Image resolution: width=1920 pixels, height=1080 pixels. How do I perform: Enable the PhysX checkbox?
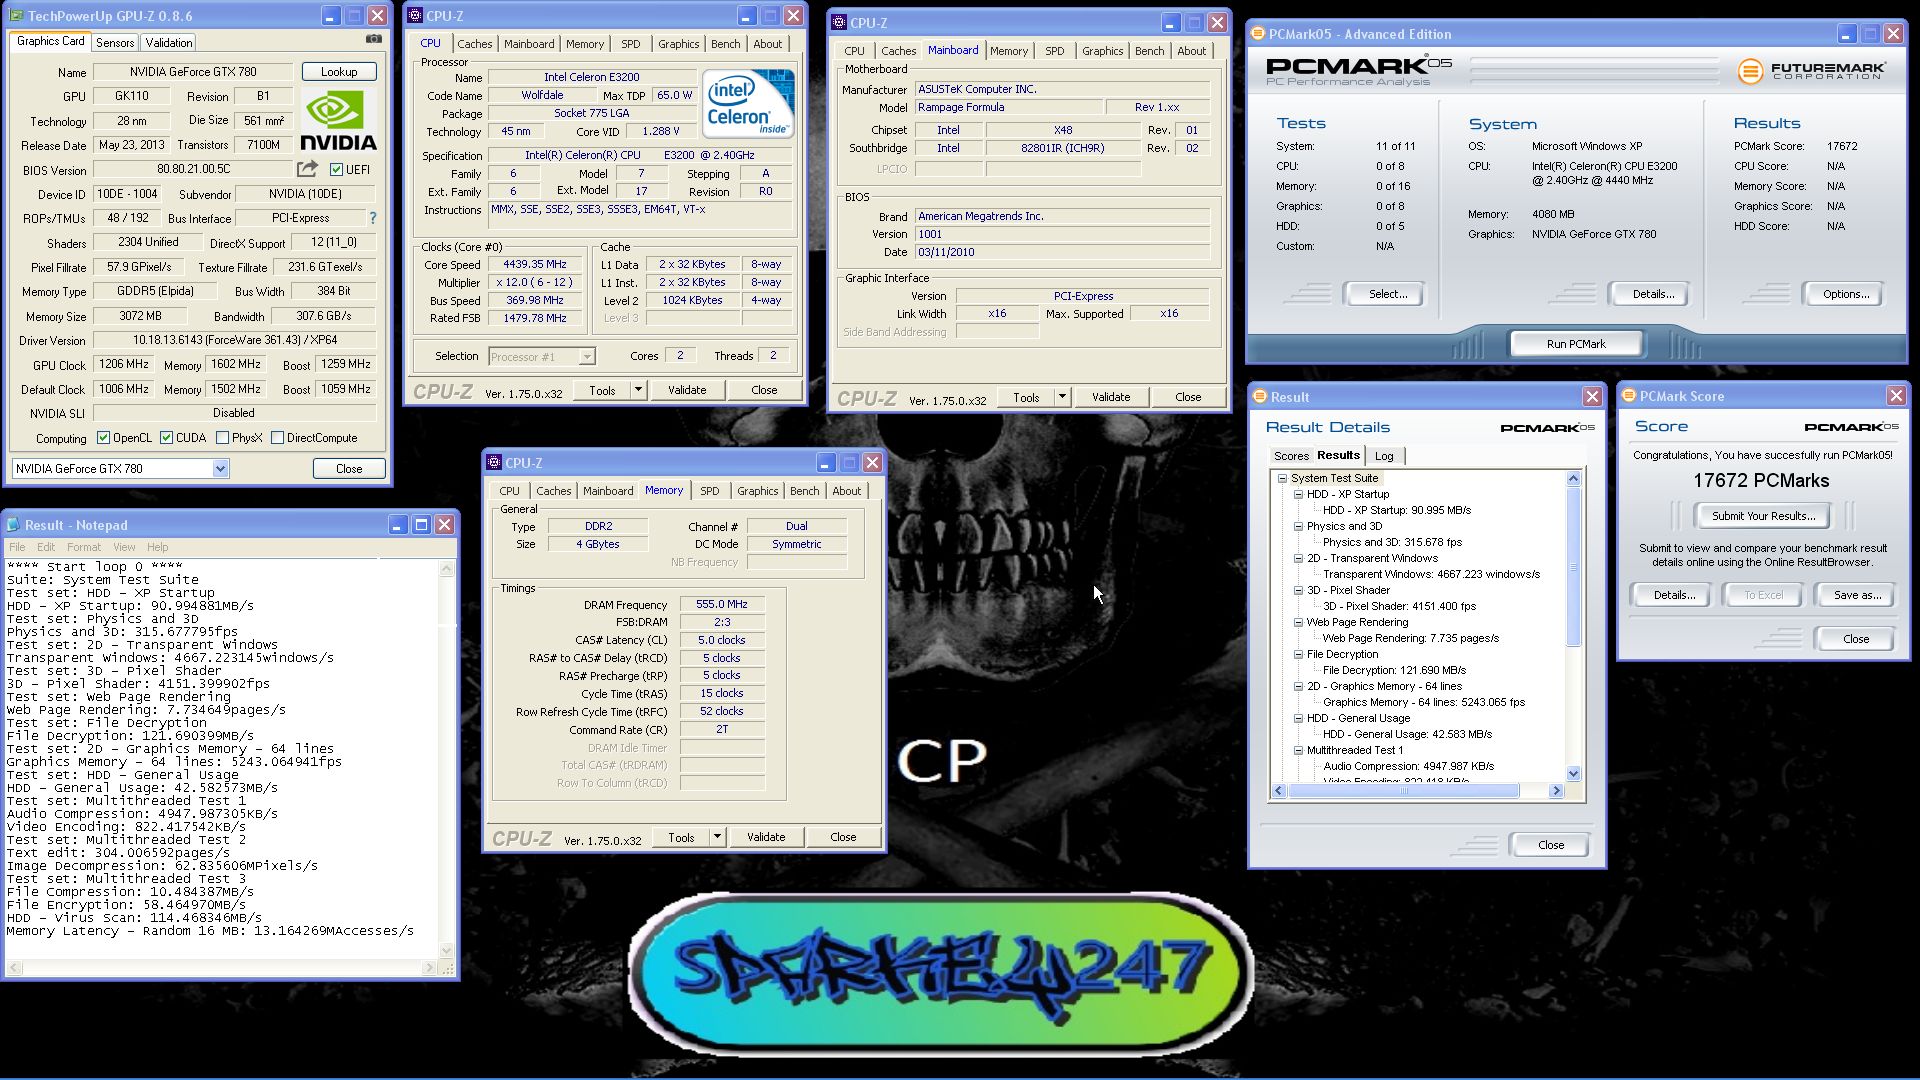(x=222, y=438)
